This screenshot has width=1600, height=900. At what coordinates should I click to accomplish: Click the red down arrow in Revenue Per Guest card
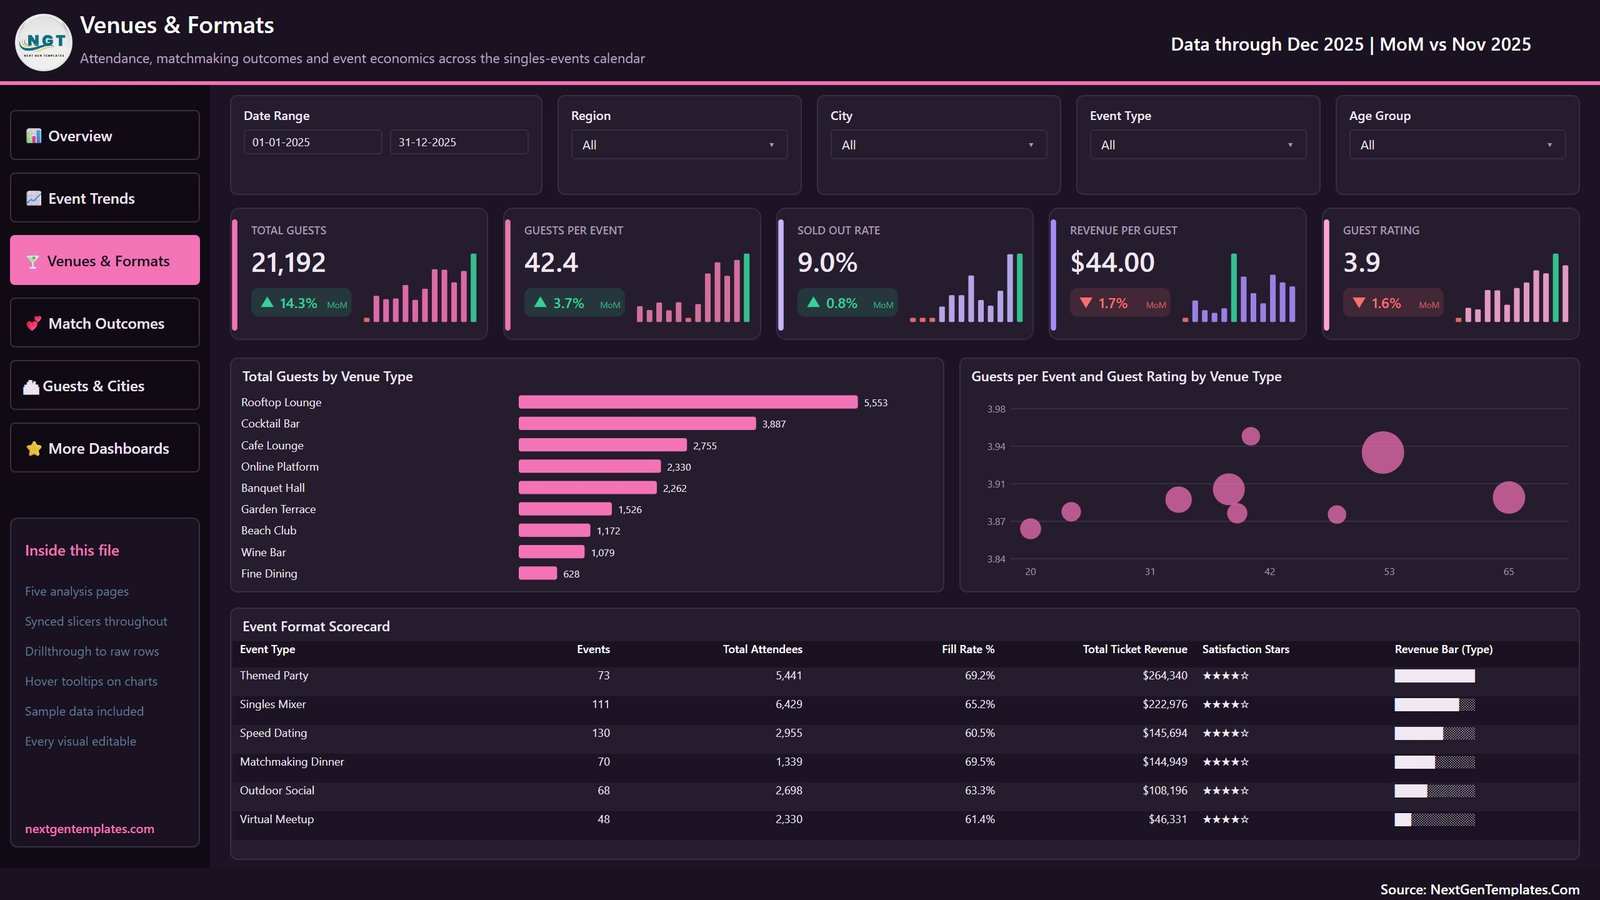coord(1086,303)
